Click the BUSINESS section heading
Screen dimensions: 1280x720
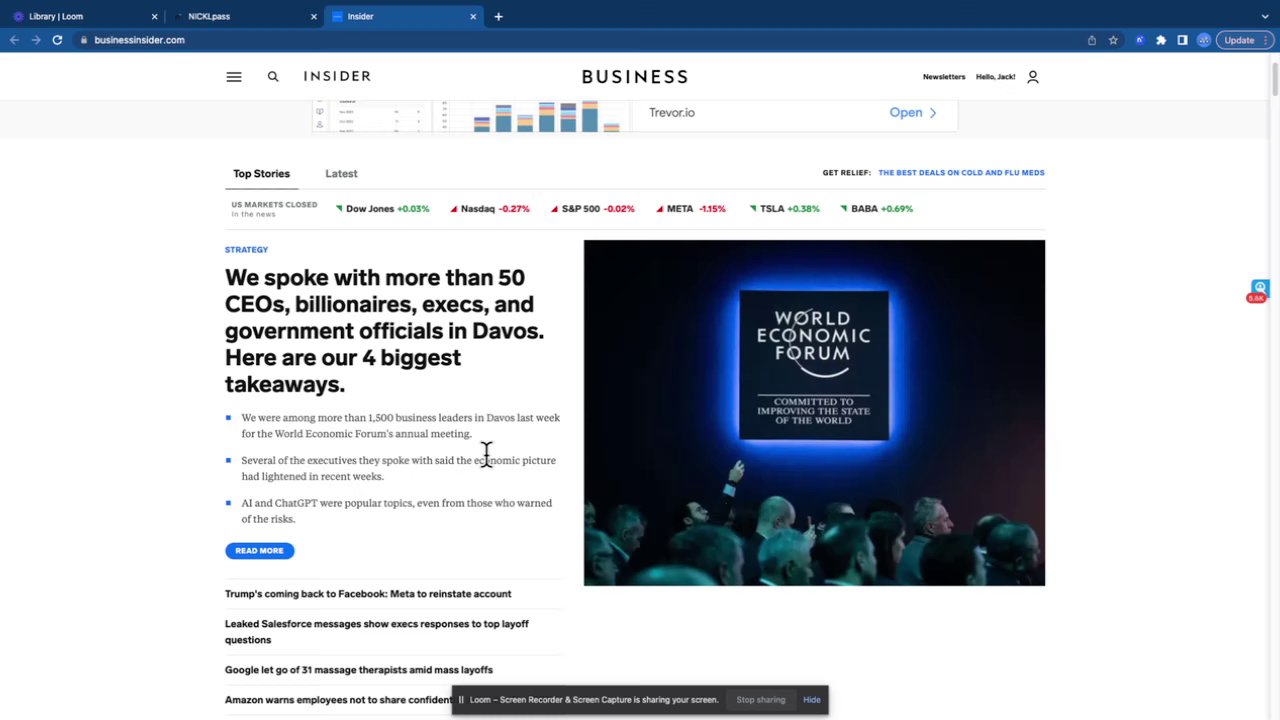pyautogui.click(x=635, y=77)
